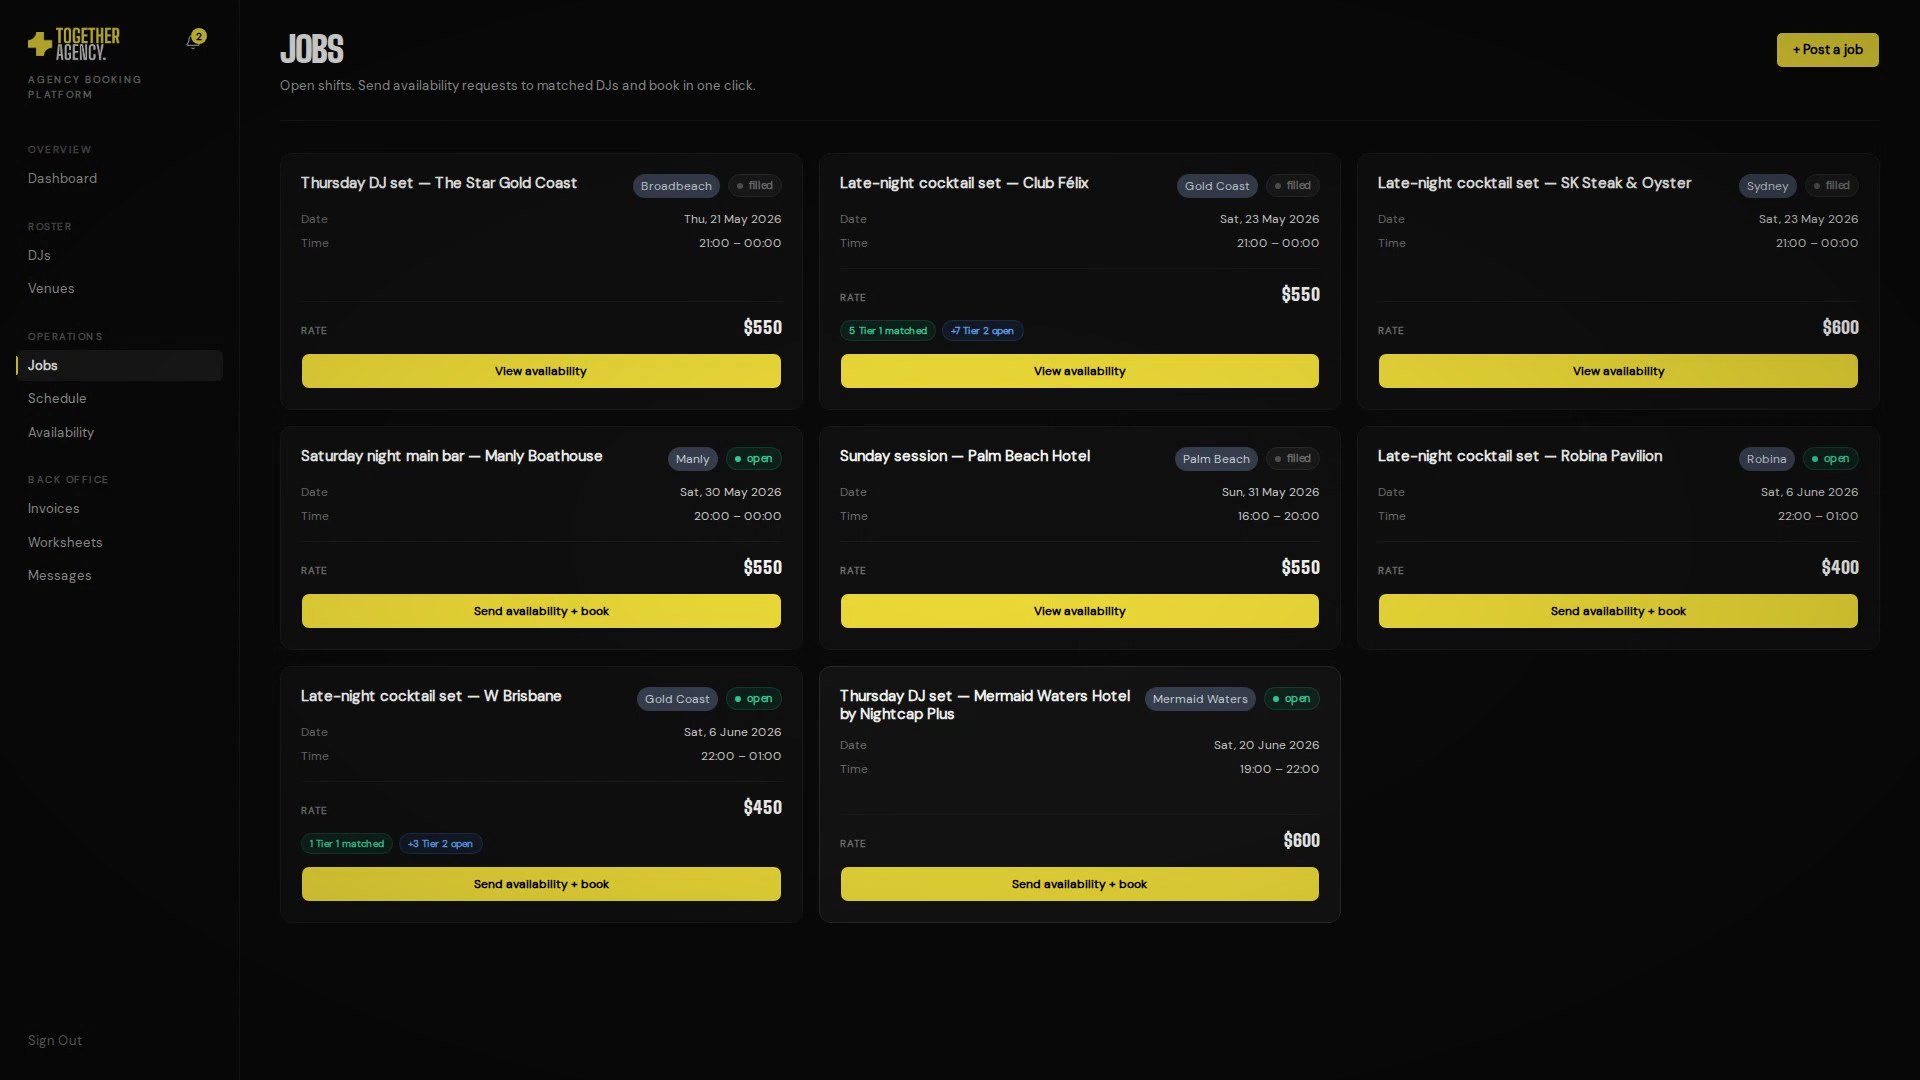
Task: Click the date 'Thu, 21 May 2026'
Action: 732,219
